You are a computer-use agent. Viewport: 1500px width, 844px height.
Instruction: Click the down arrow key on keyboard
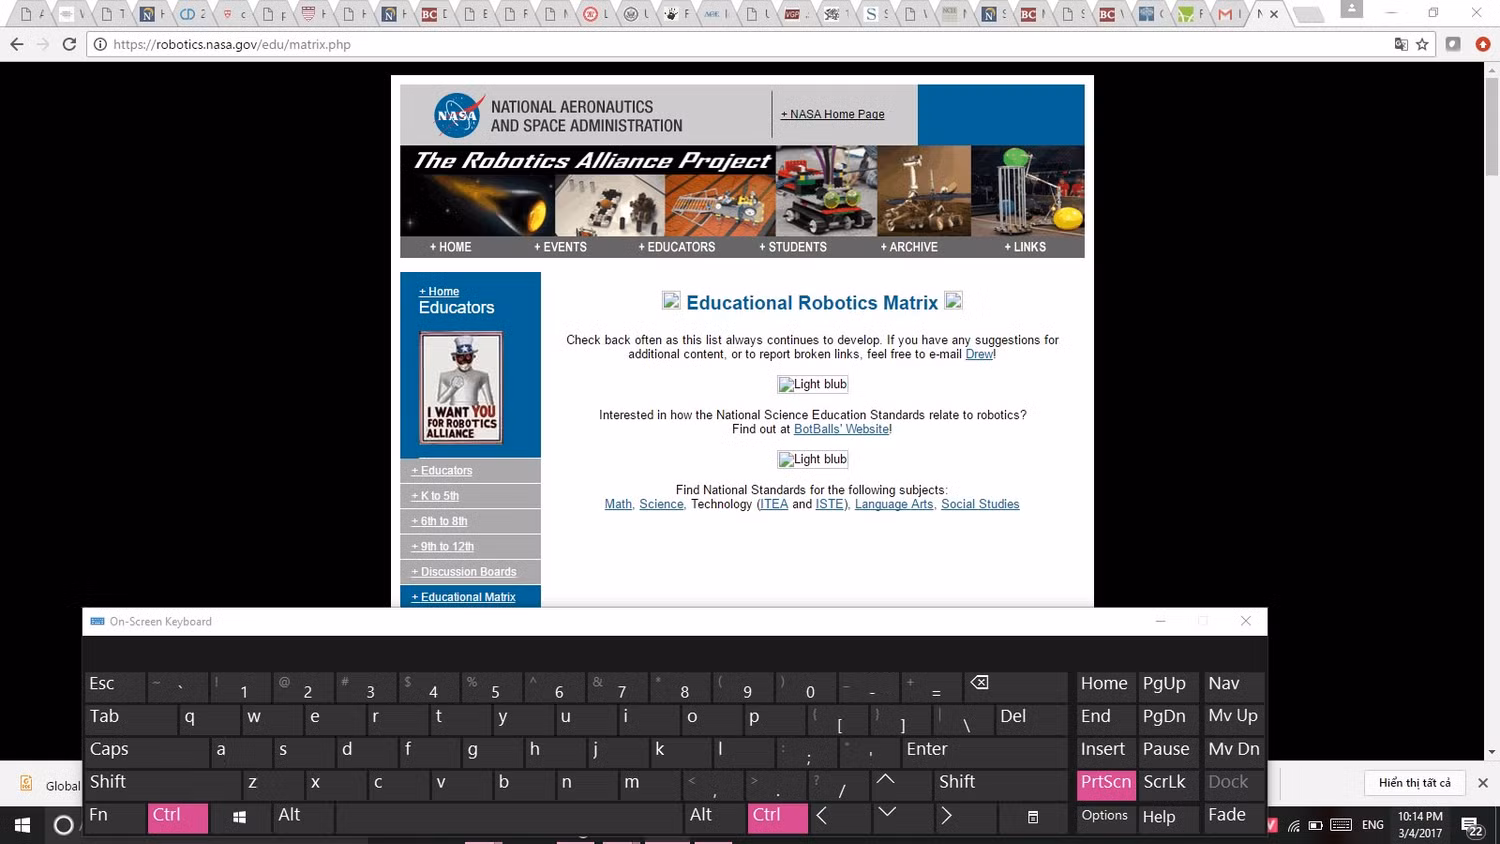tap(887, 815)
